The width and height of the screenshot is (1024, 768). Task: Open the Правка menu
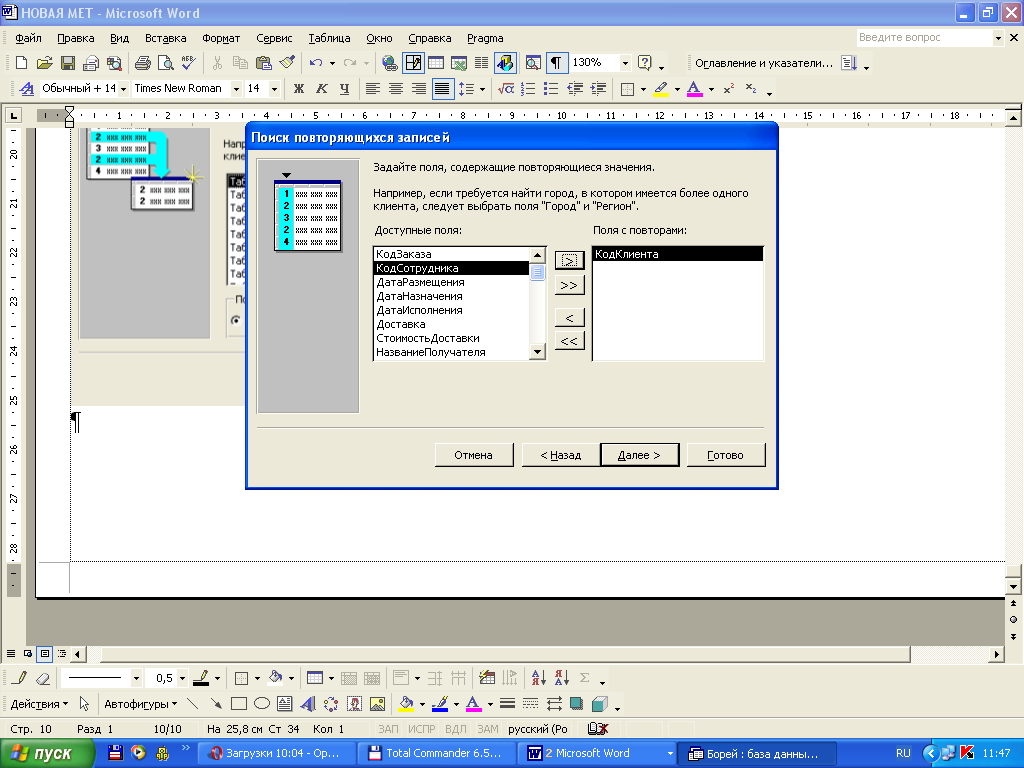(x=76, y=38)
